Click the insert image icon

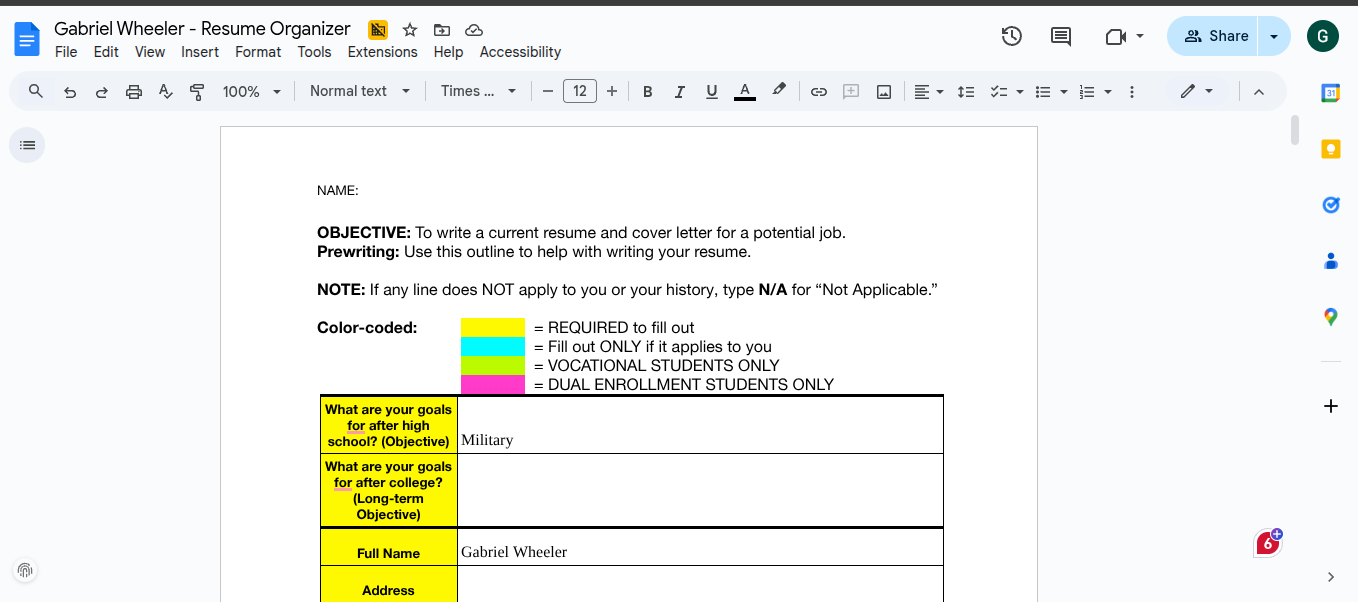(884, 92)
